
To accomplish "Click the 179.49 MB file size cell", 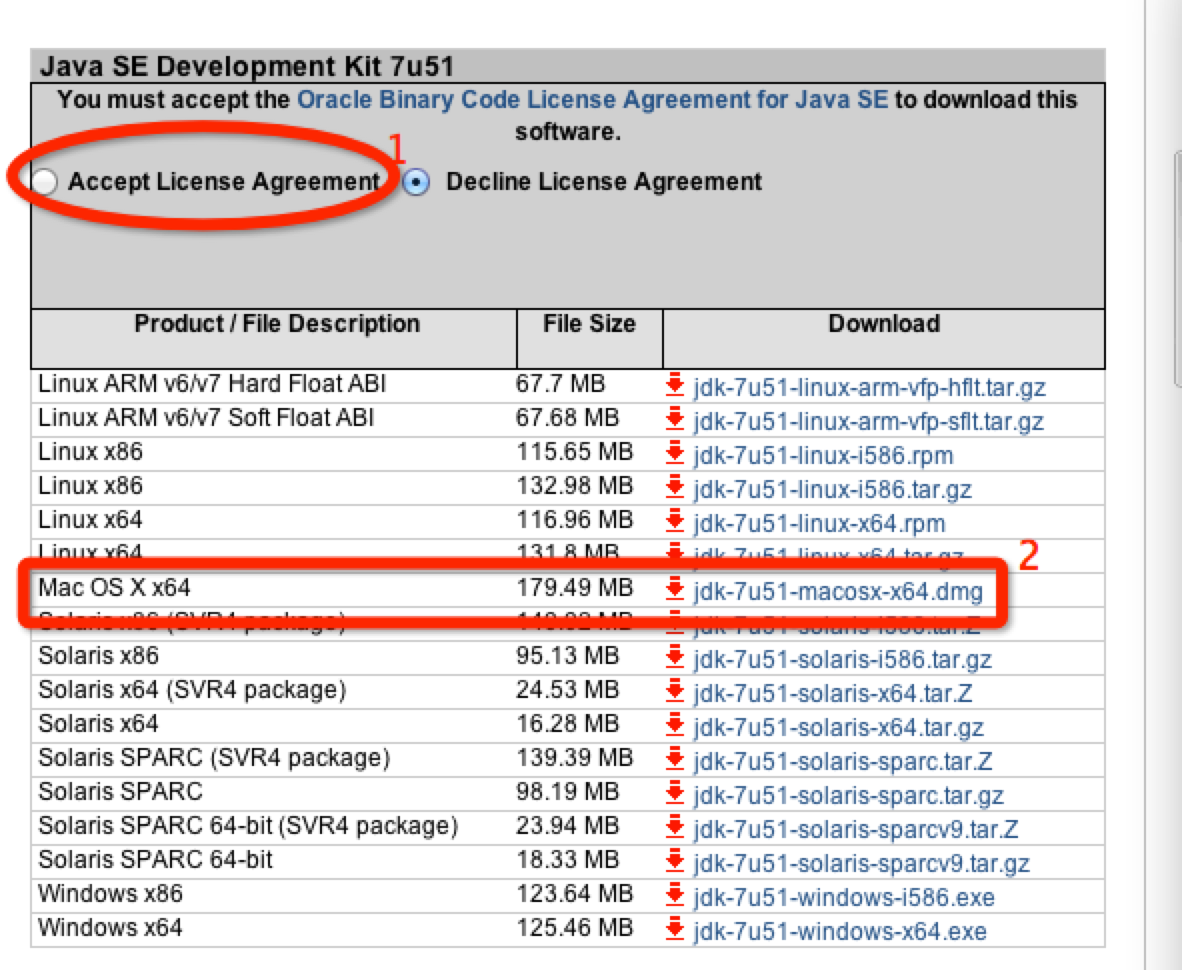I will [x=574, y=588].
